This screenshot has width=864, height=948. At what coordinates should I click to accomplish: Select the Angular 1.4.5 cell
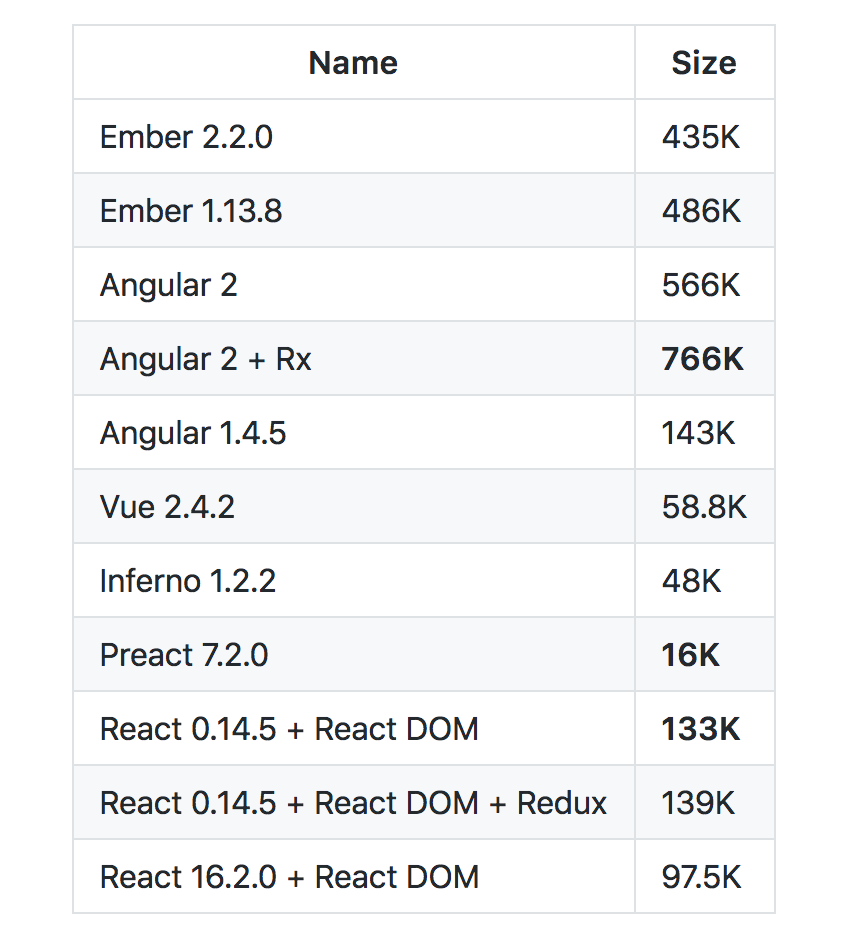pyautogui.click(x=193, y=433)
